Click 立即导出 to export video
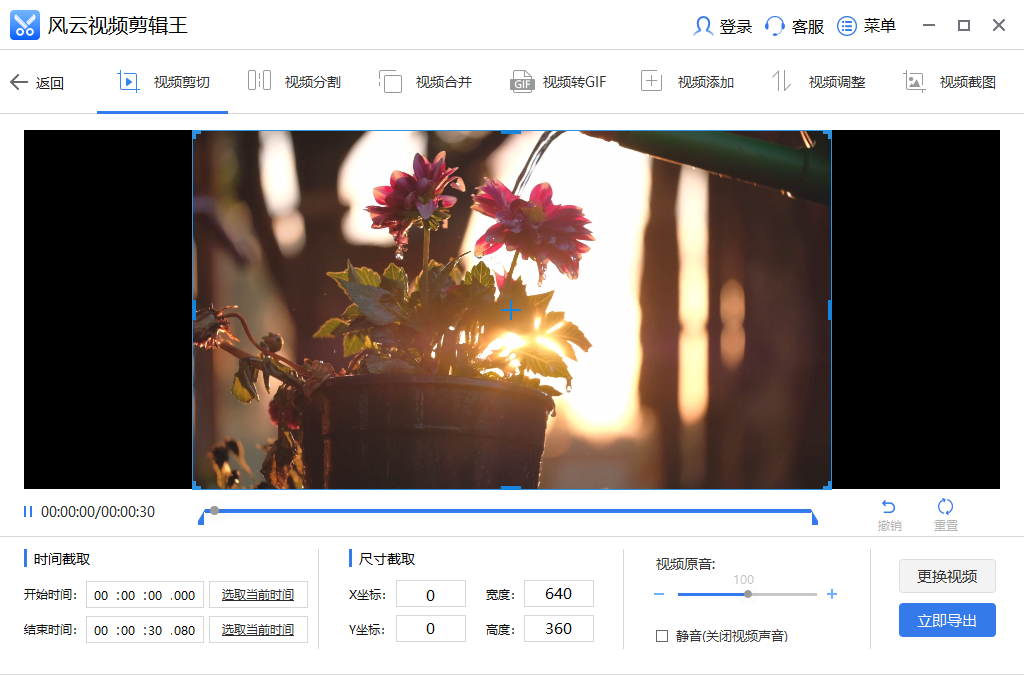Viewport: 1024px width, 675px height. tap(946, 620)
